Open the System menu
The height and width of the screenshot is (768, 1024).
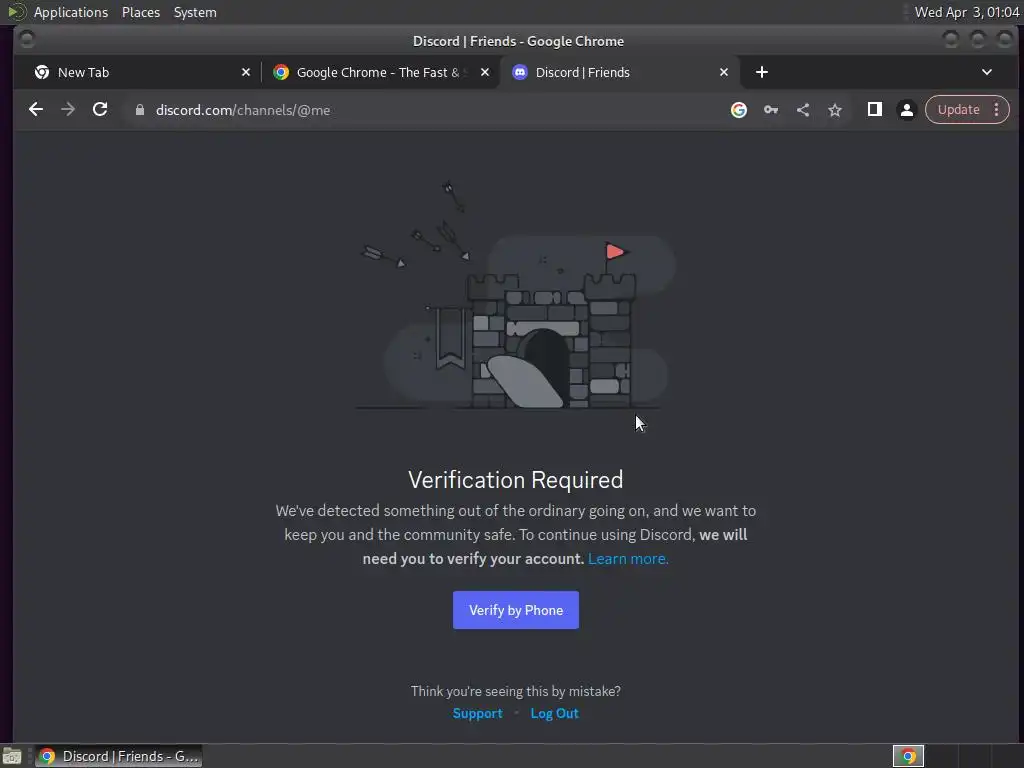coord(195,12)
